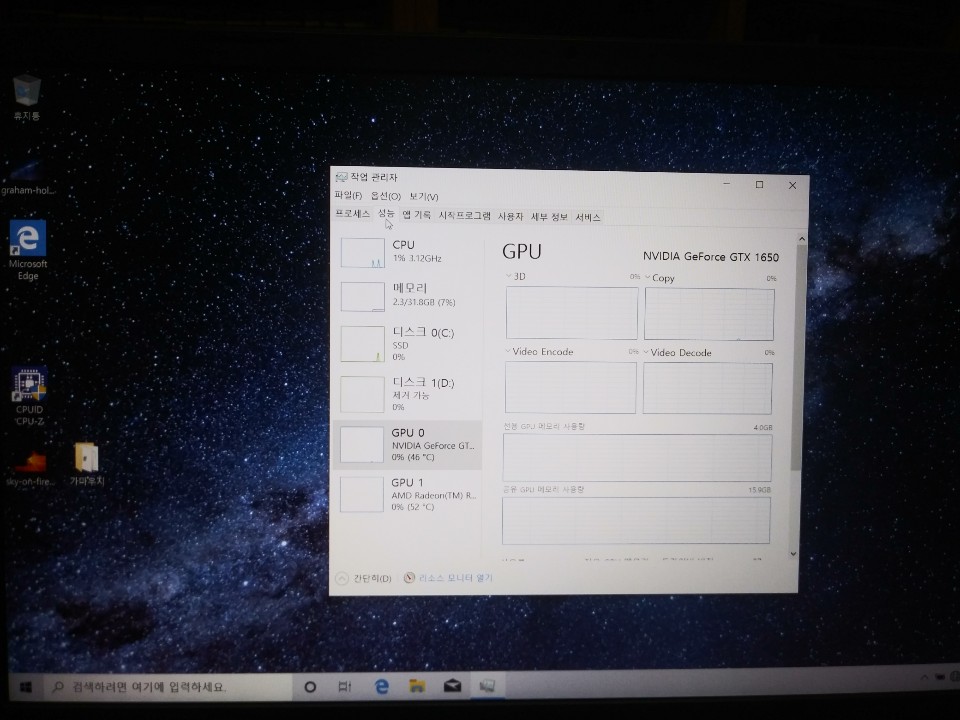Screen dimensions: 960x720
Task: Open the sky-on-fire desktop file icon
Action: (29, 469)
